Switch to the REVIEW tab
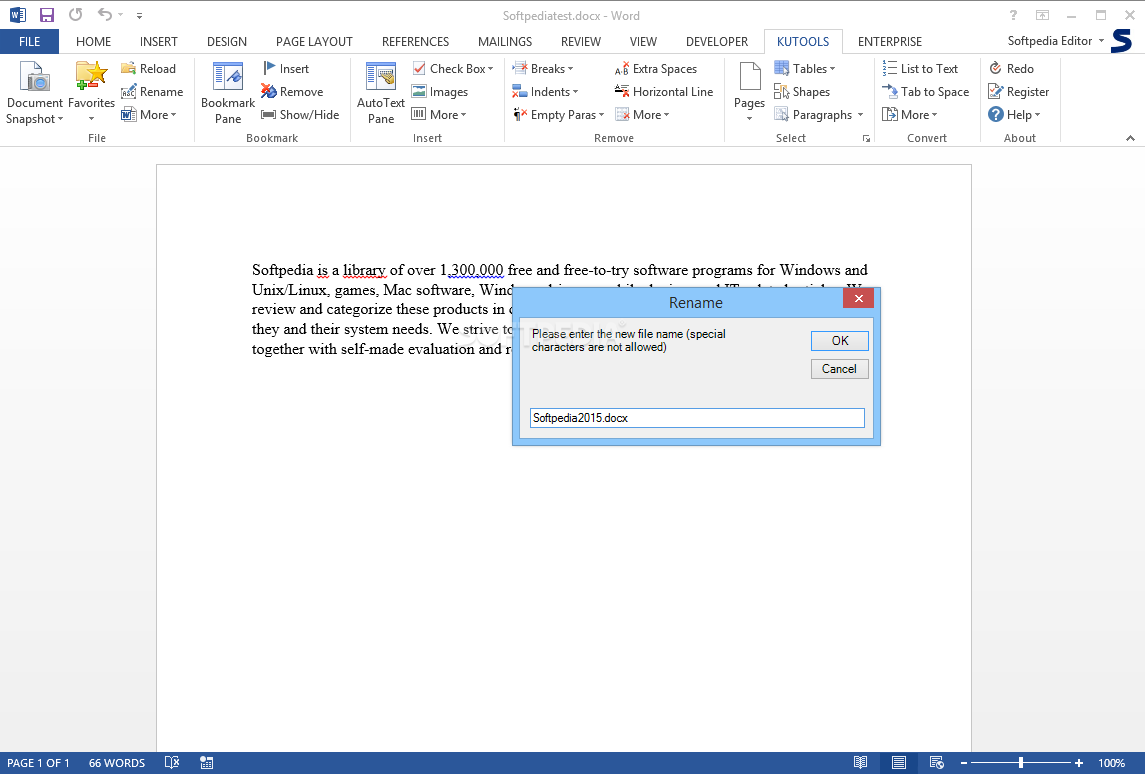 pyautogui.click(x=581, y=42)
